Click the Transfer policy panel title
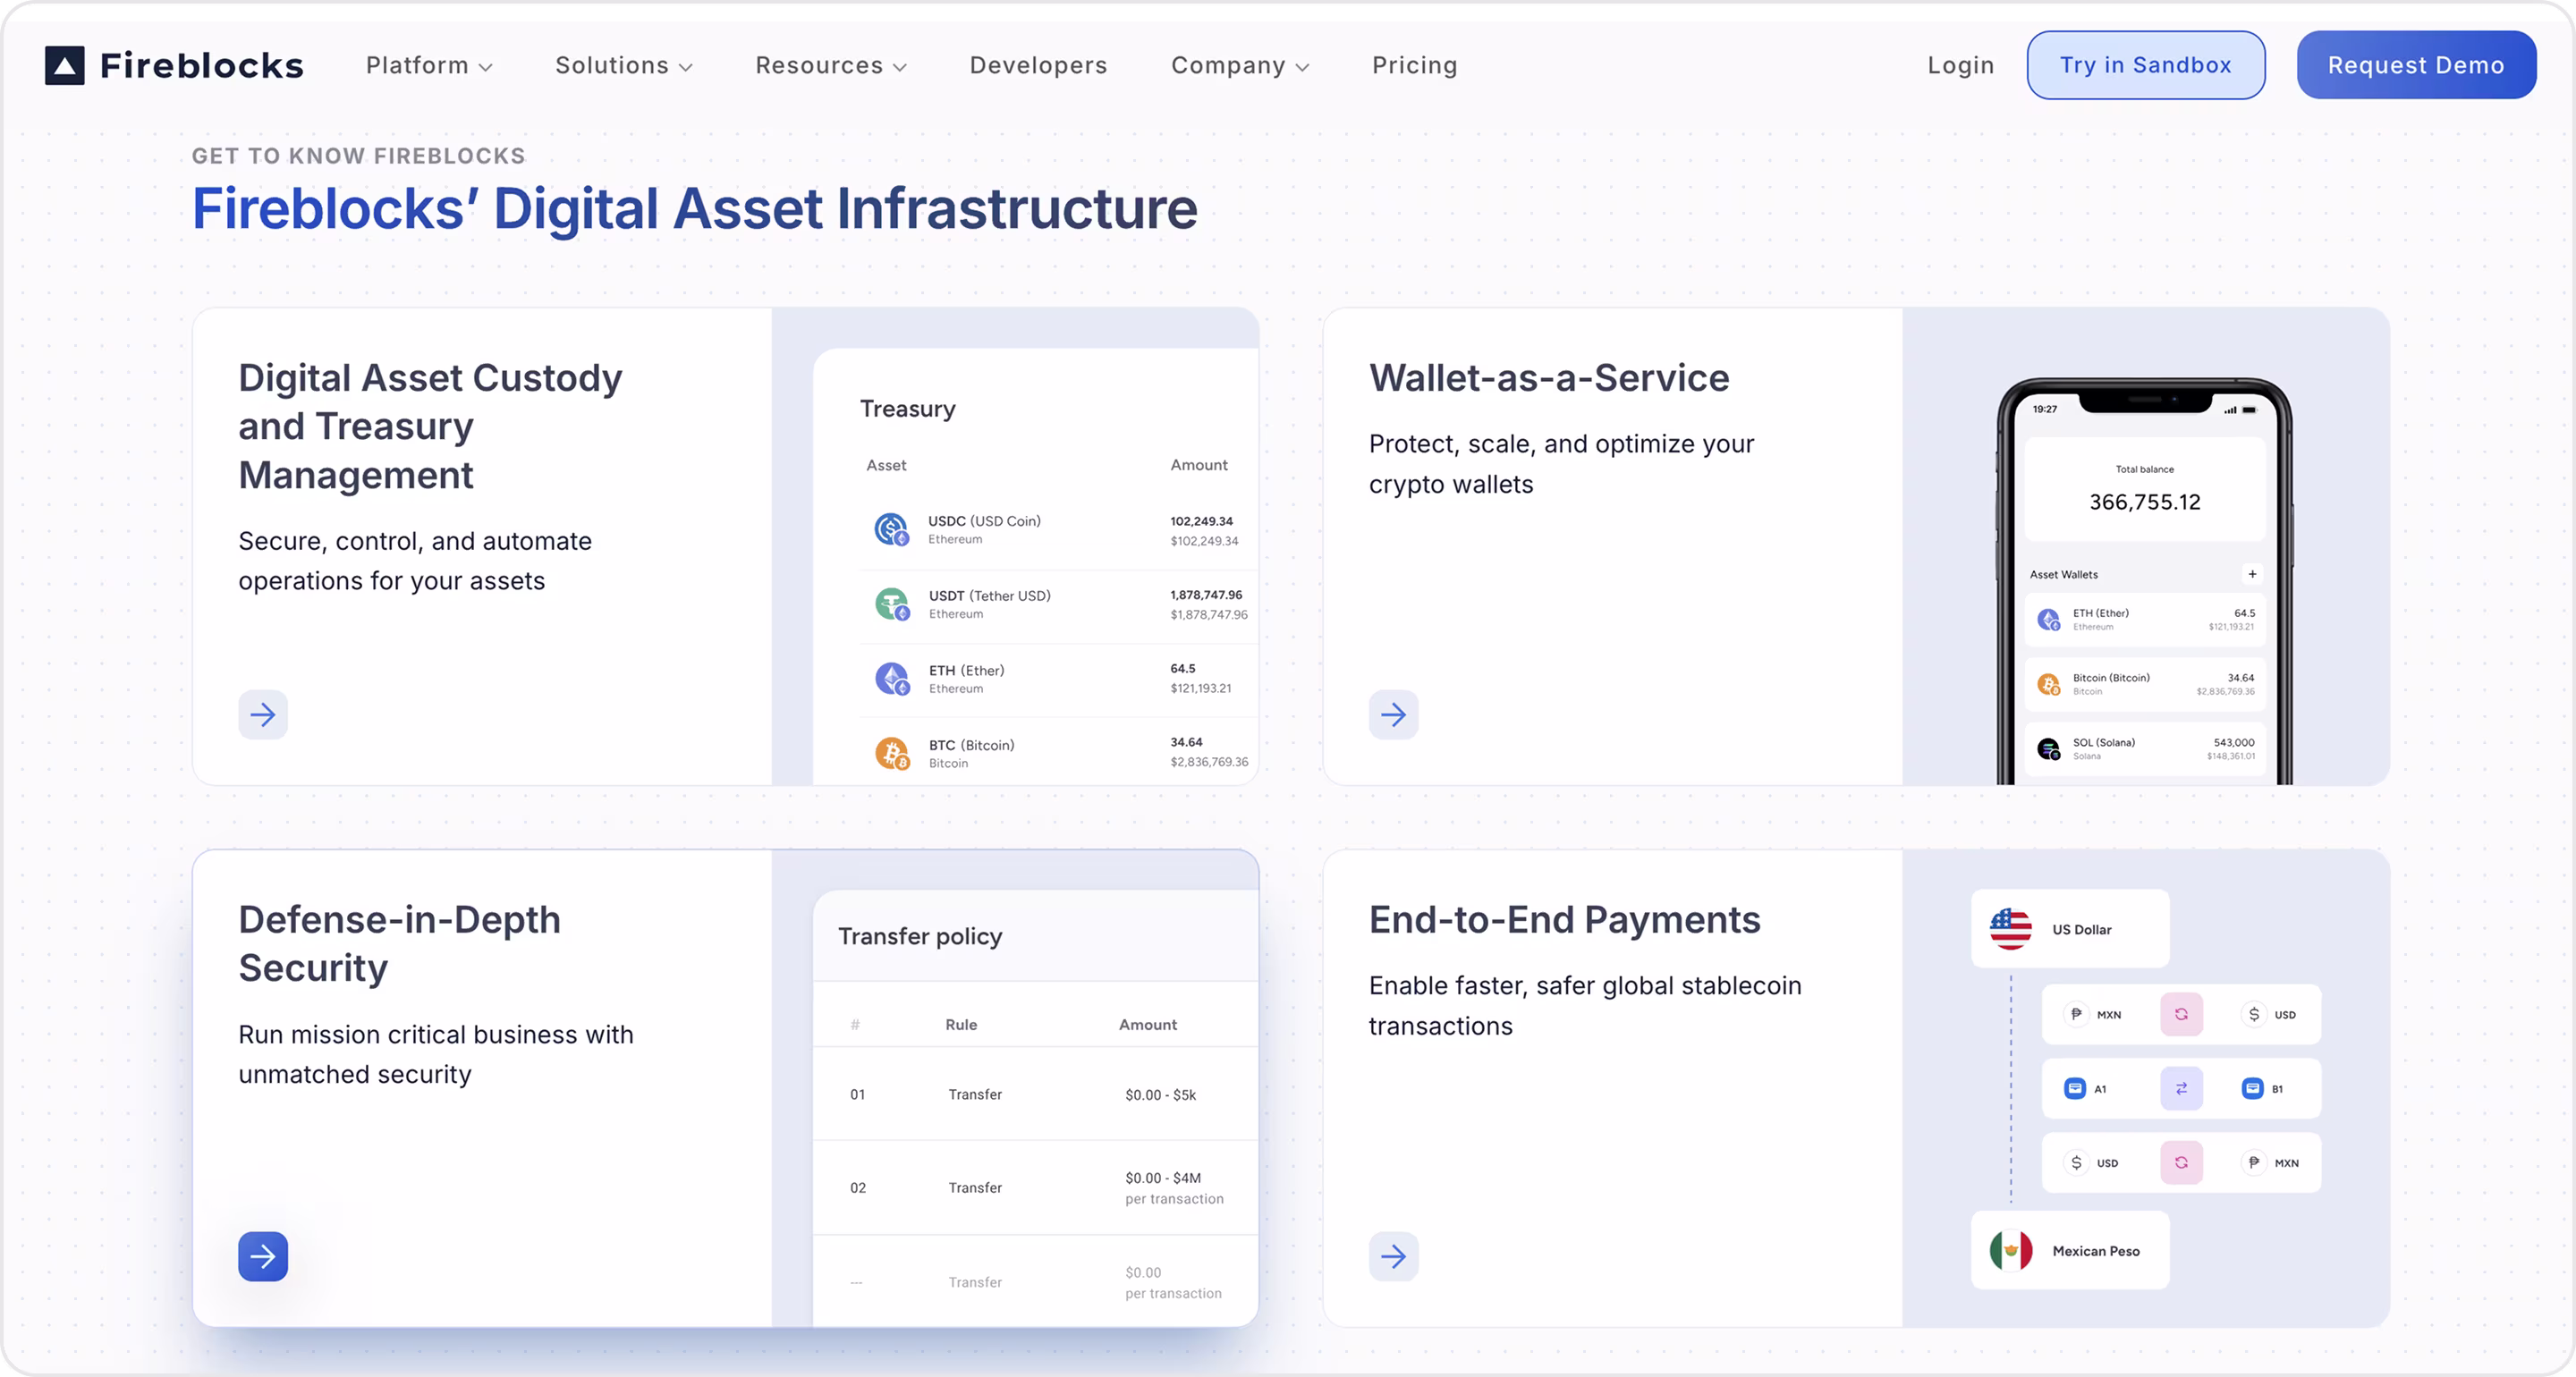The width and height of the screenshot is (2576, 1377). tap(919, 936)
